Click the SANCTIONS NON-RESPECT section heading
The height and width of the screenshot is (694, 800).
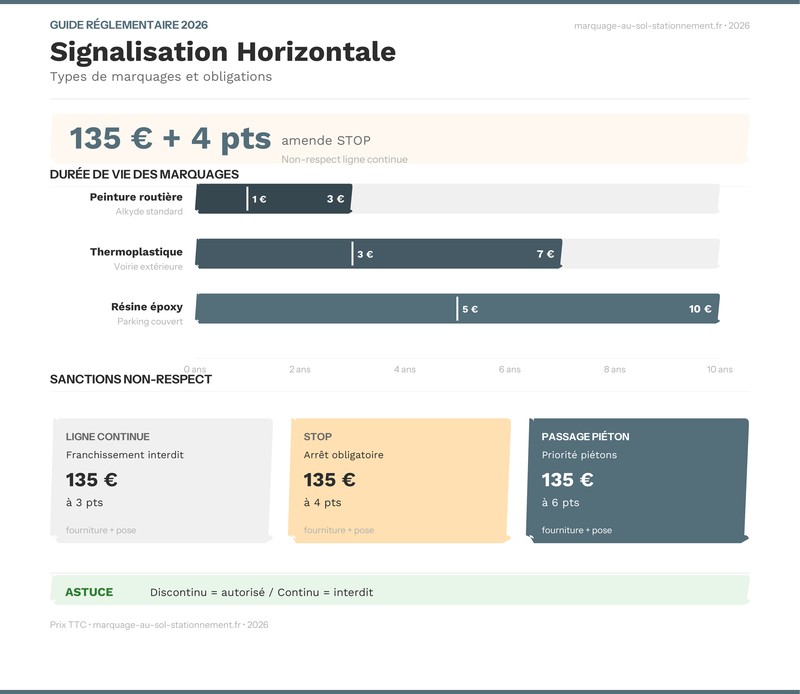(131, 379)
